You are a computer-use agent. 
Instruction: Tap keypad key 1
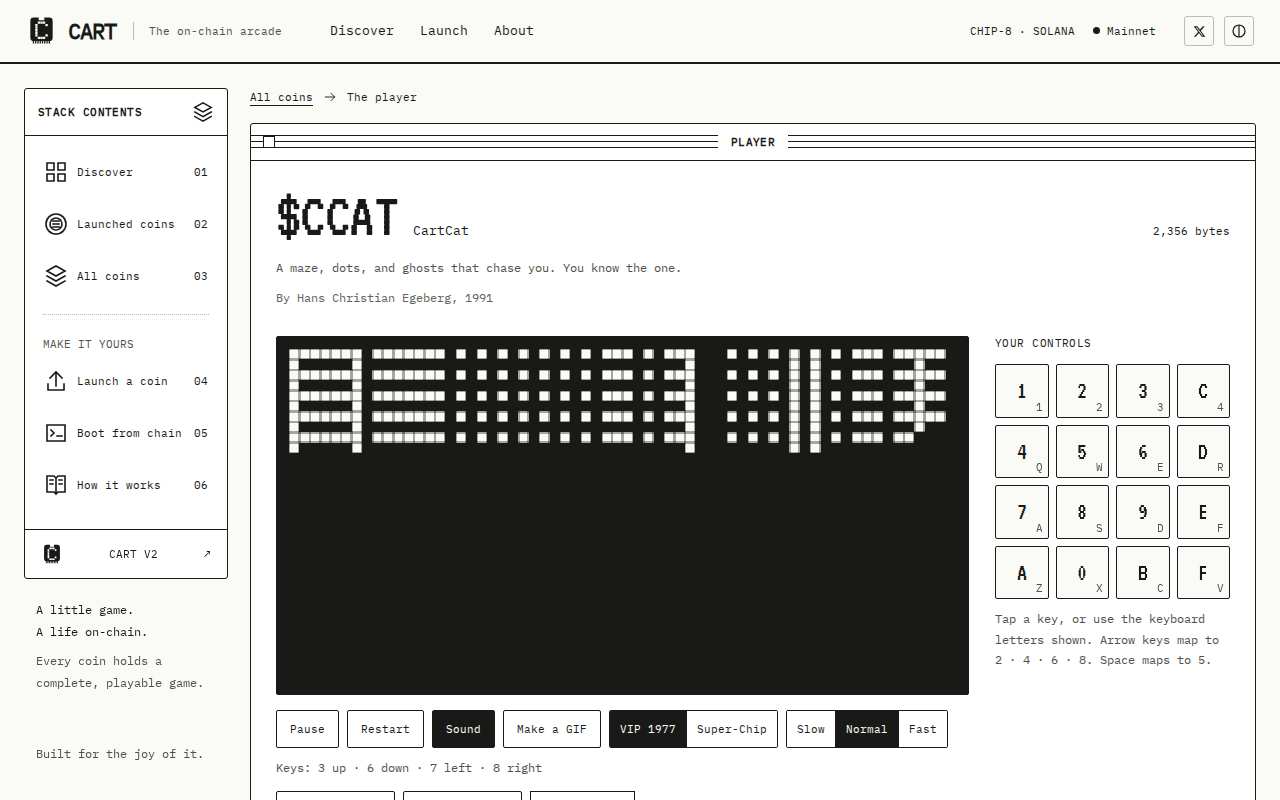pos(1022,391)
